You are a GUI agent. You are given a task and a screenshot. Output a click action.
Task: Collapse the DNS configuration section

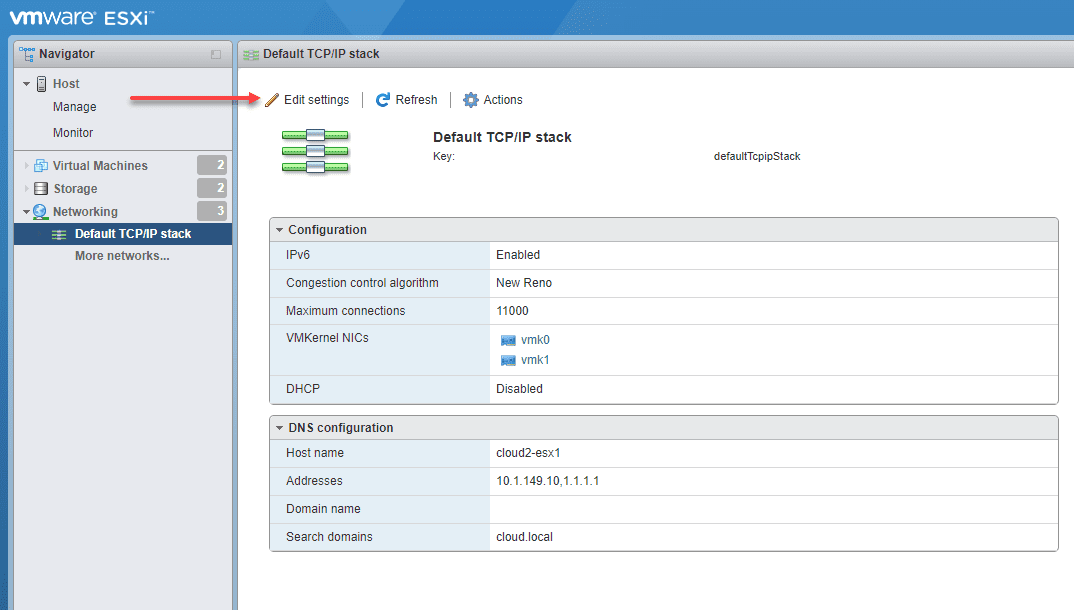279,427
